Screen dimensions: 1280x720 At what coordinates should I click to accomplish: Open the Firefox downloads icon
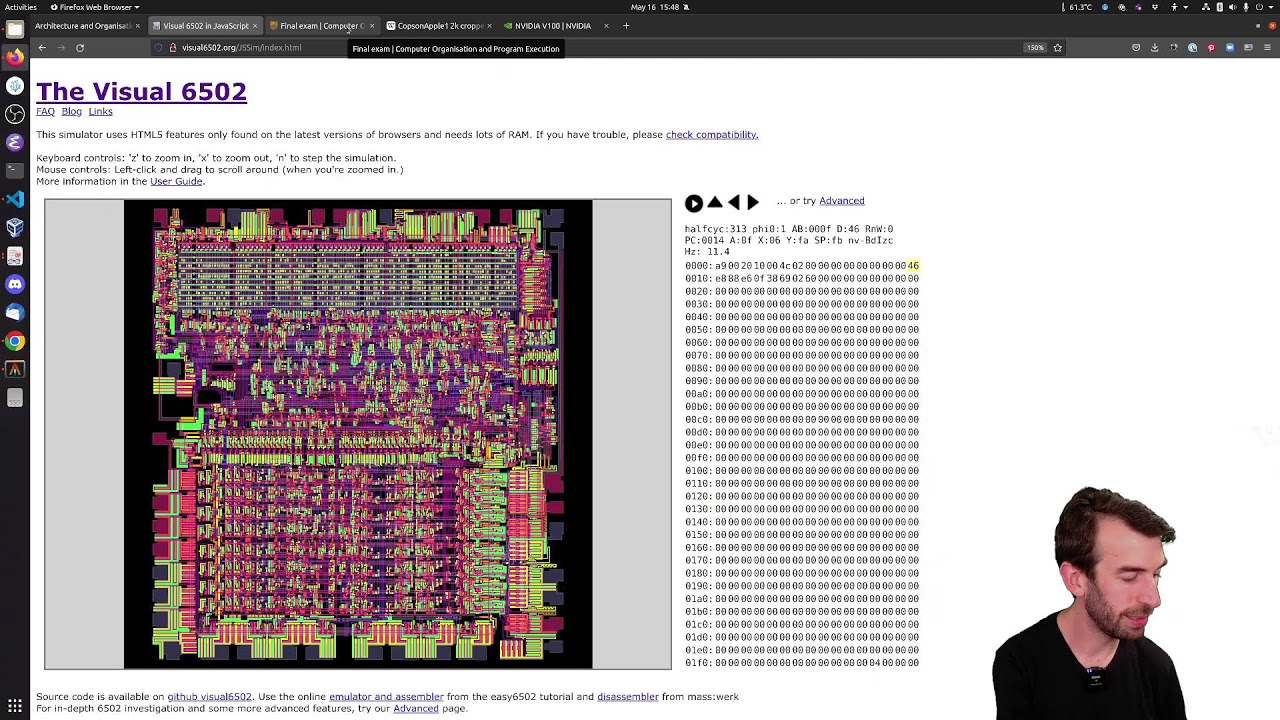1154,47
